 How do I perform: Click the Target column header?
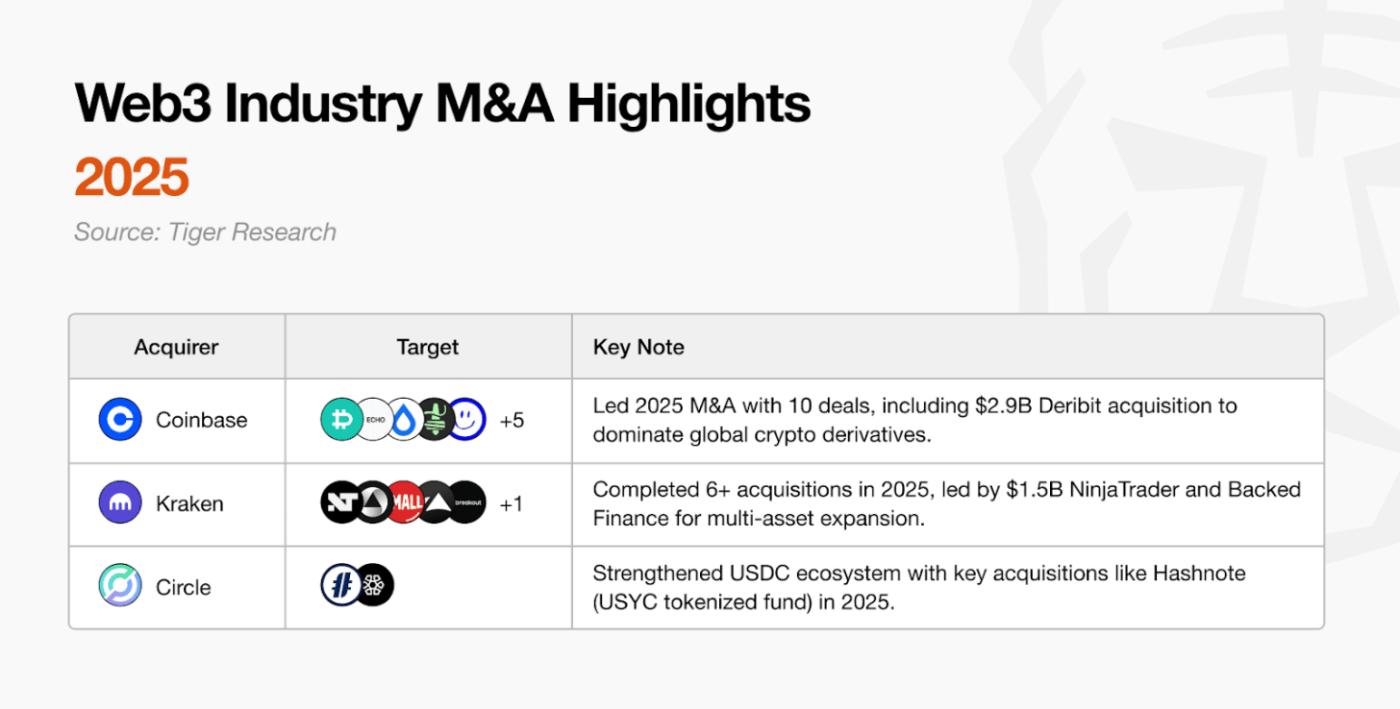[x=427, y=347]
